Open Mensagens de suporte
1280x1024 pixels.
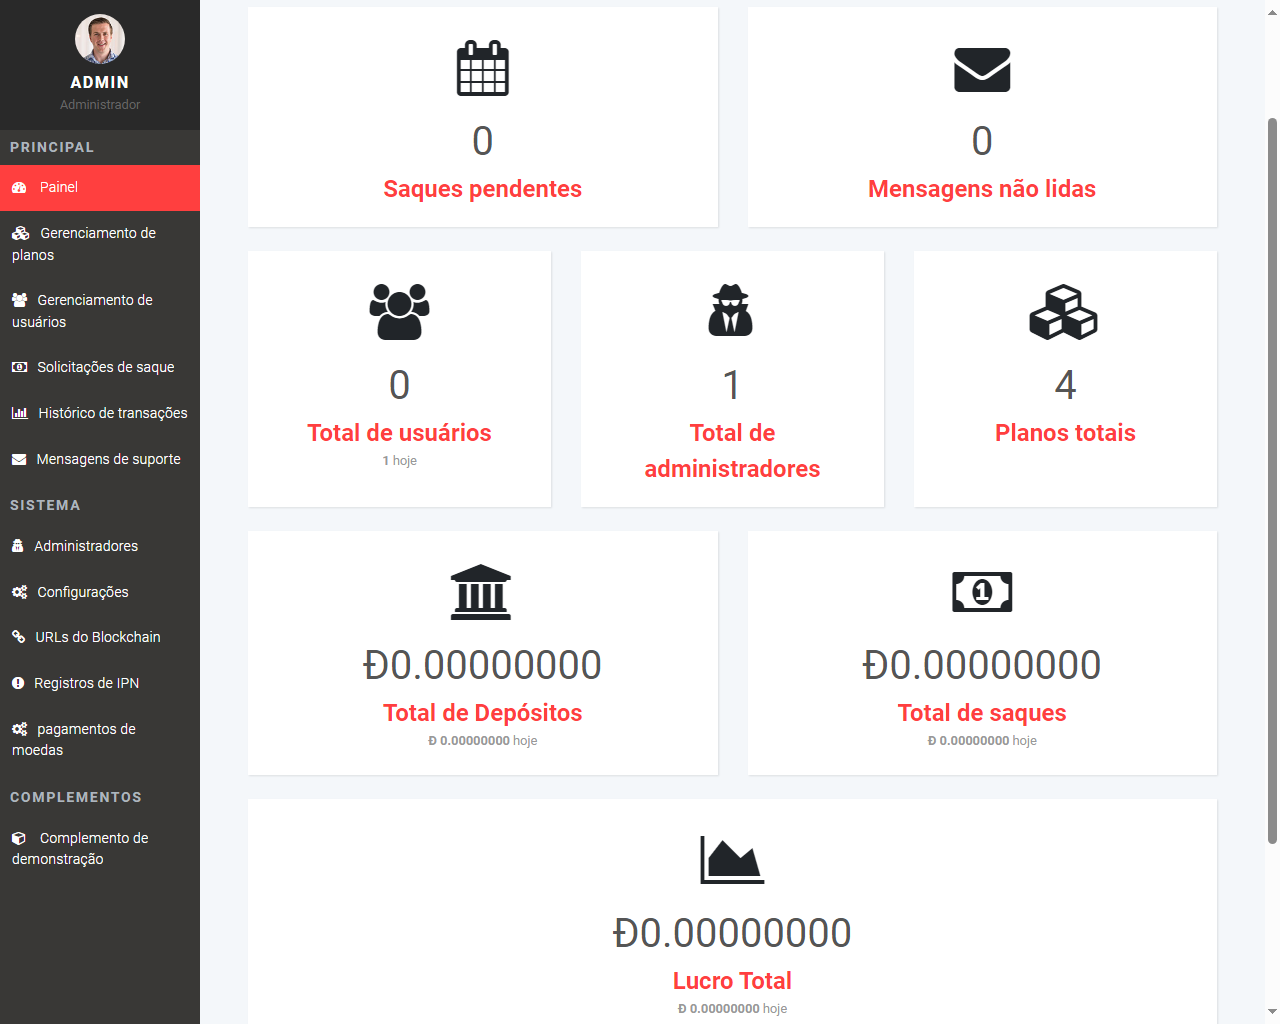108,459
